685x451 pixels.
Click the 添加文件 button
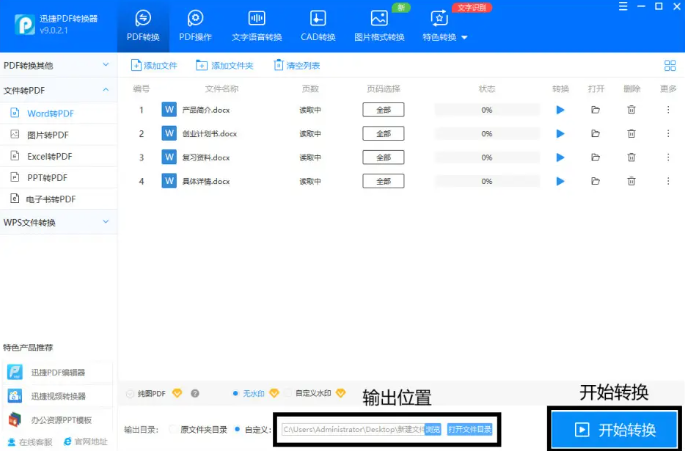tap(154, 66)
